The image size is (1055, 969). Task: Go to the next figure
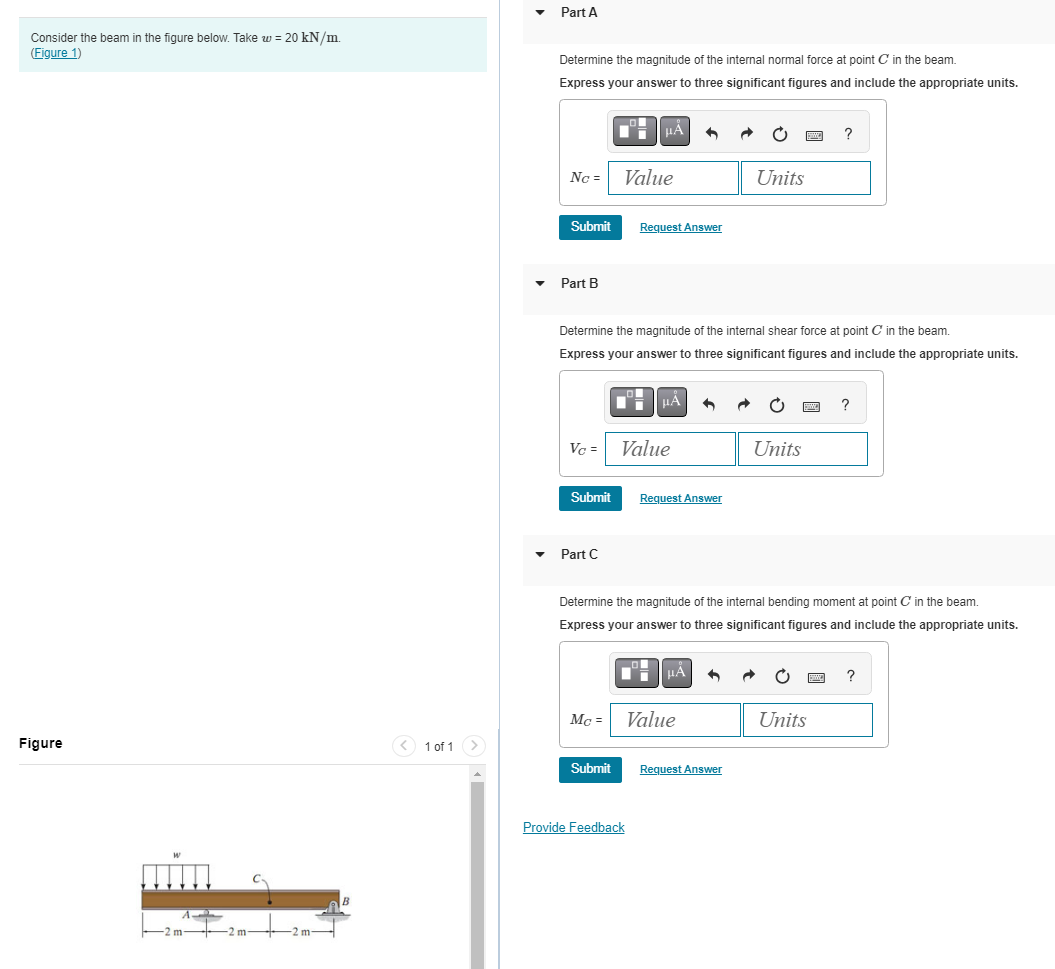pyautogui.click(x=474, y=746)
